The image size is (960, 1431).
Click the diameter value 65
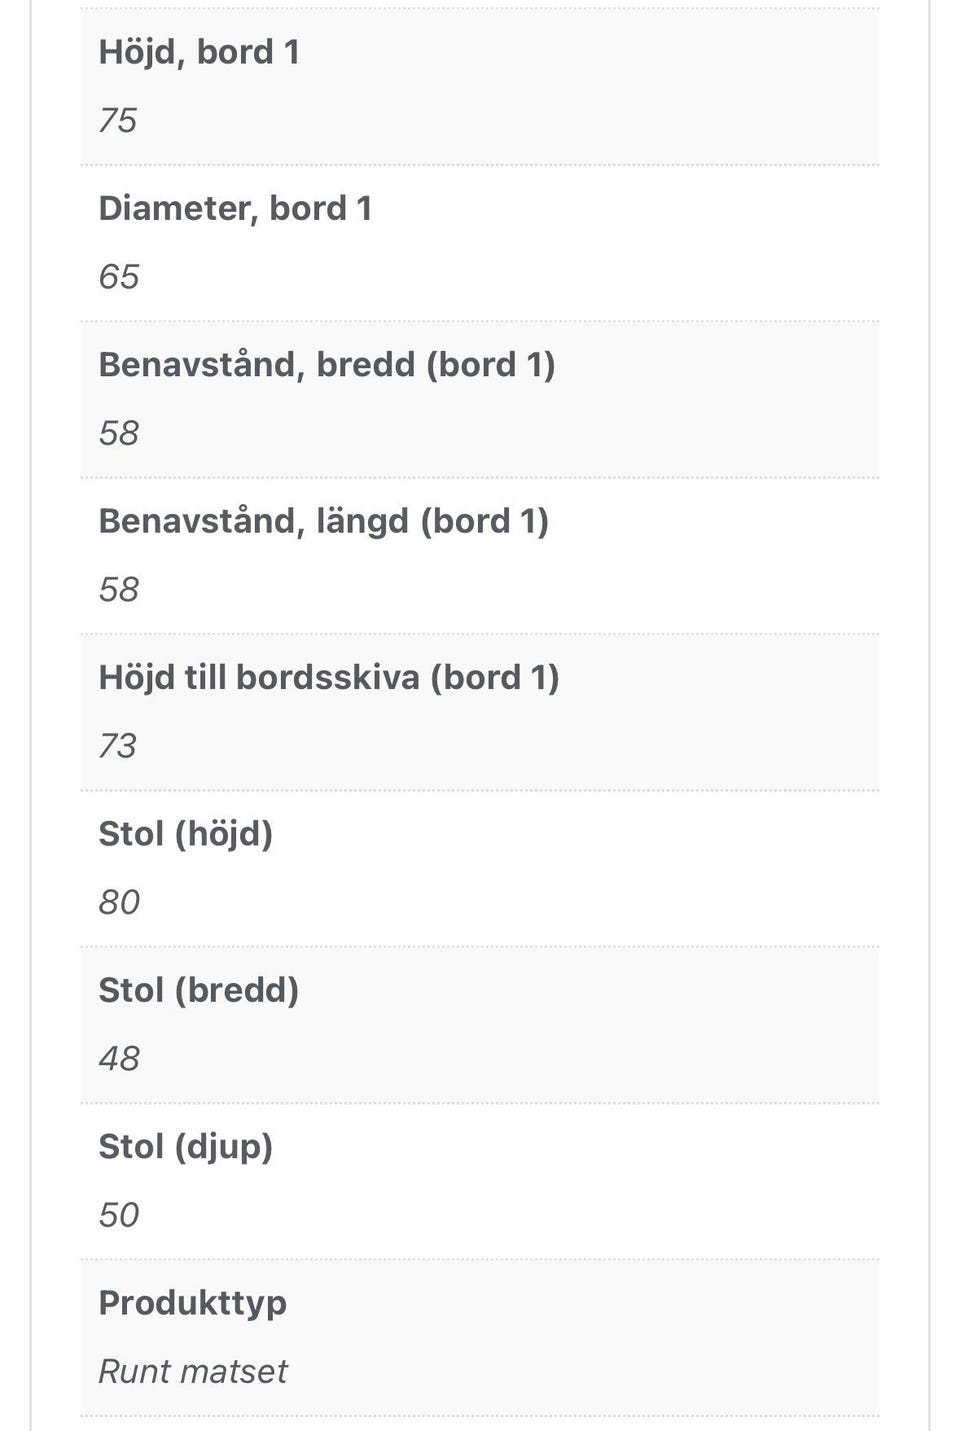point(118,277)
